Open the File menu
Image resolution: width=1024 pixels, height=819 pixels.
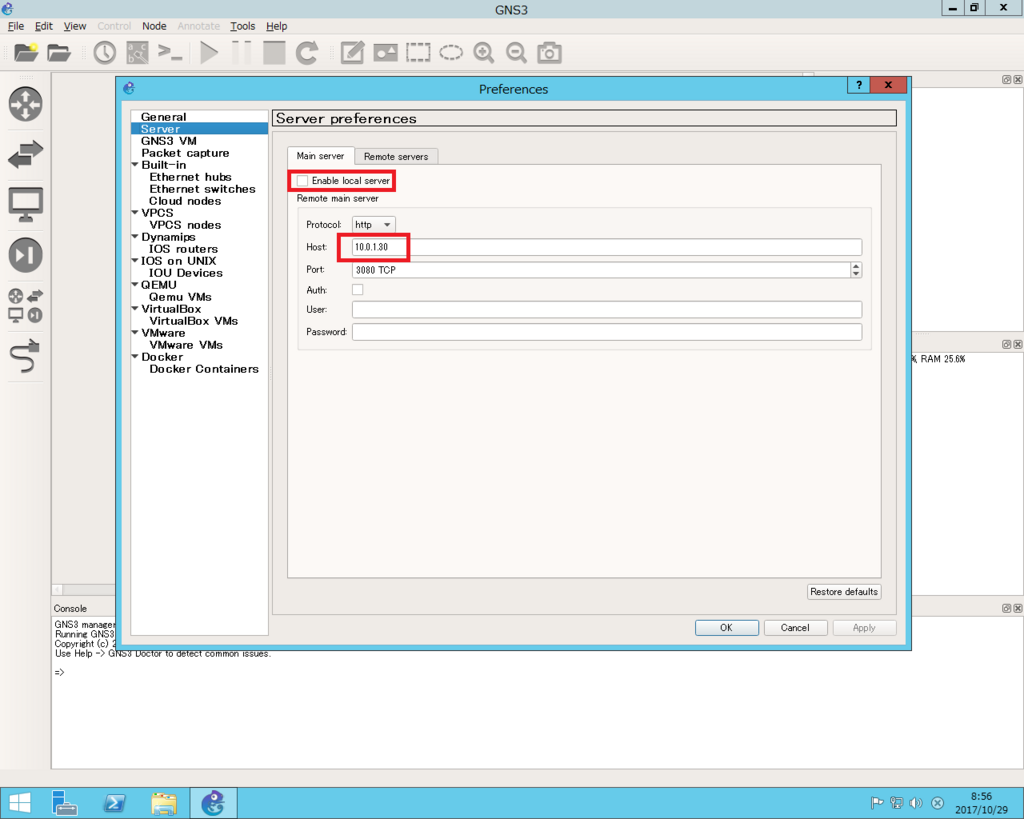16,26
